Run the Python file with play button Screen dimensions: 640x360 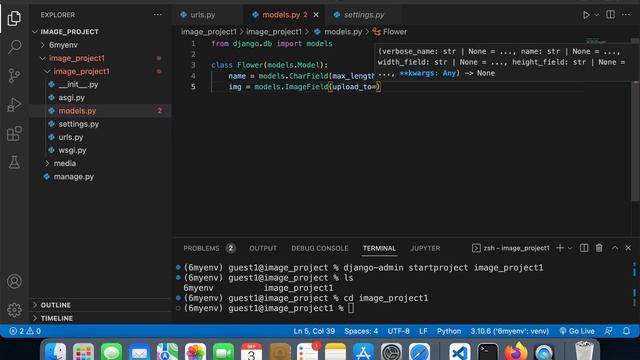coord(586,15)
